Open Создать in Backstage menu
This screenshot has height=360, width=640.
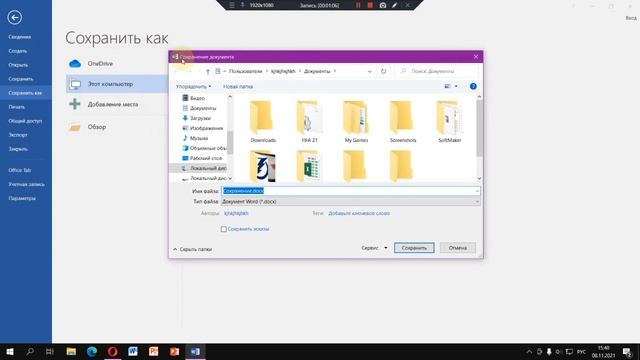[x=18, y=51]
